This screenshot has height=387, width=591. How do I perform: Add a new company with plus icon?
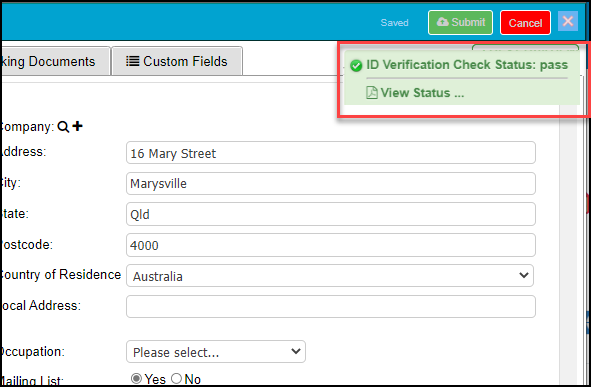[x=77, y=126]
